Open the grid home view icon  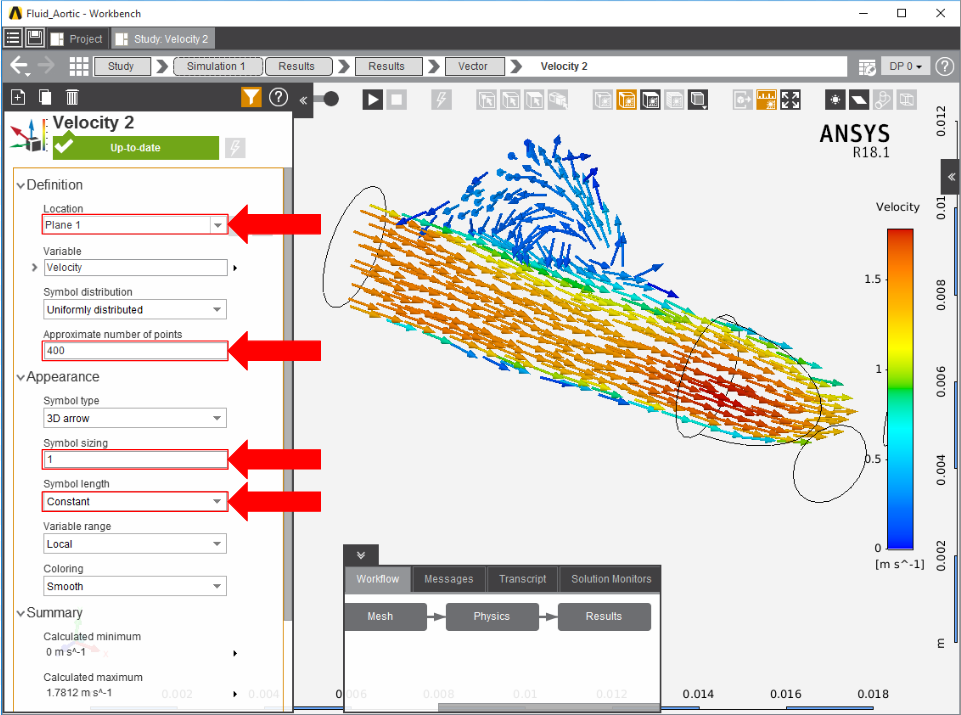coord(78,66)
